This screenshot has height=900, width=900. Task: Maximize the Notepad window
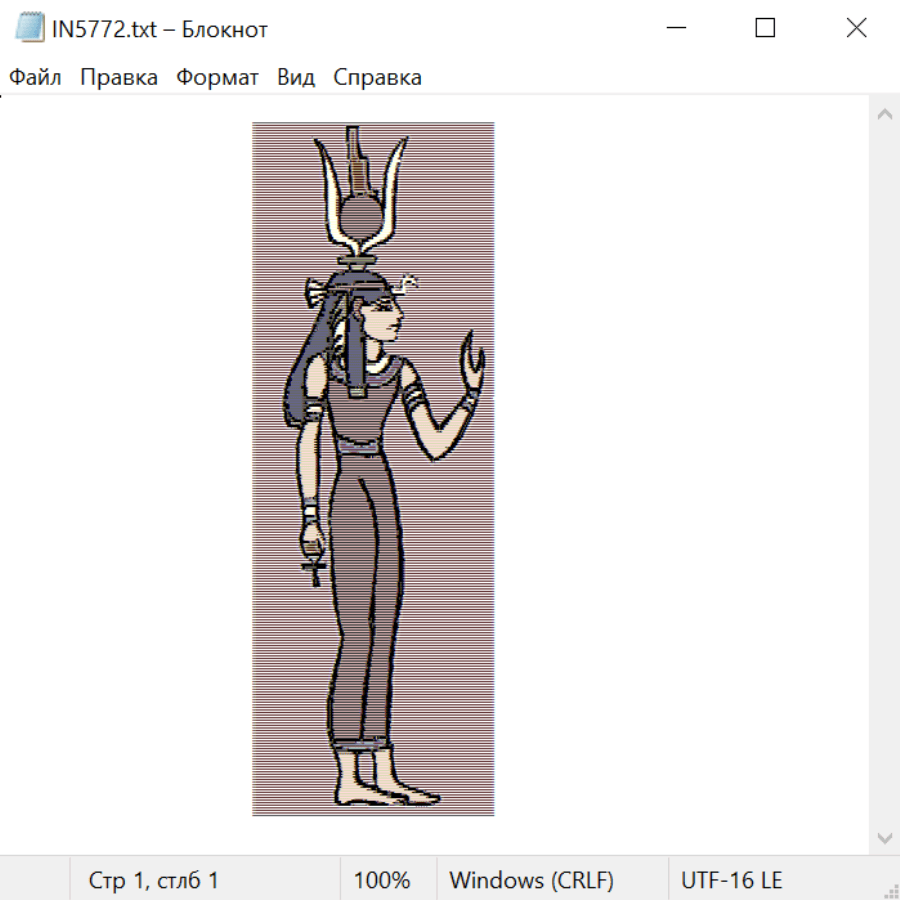point(765,29)
